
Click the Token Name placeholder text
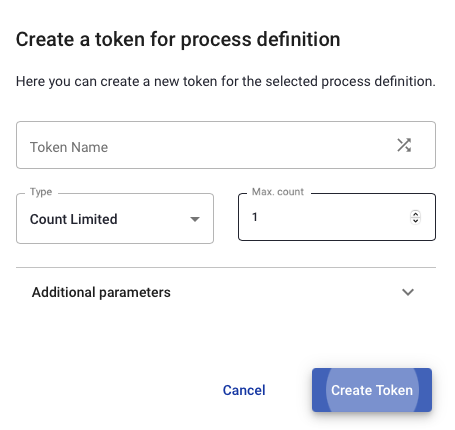point(69,147)
